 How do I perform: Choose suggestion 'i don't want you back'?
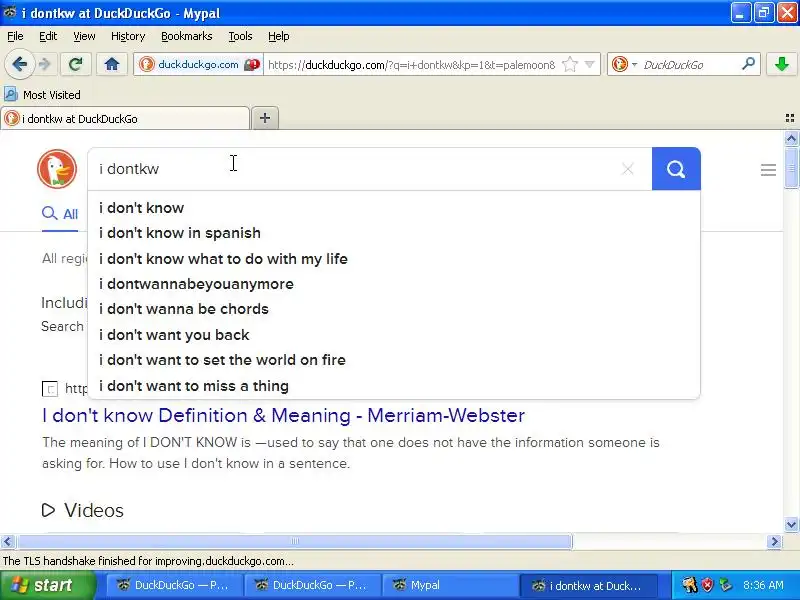(x=394, y=335)
